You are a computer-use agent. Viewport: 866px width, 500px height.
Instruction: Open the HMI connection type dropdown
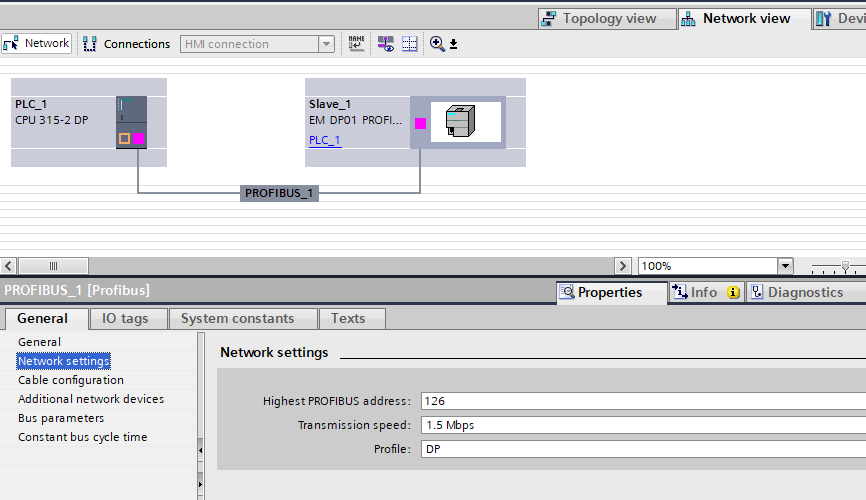(x=326, y=44)
